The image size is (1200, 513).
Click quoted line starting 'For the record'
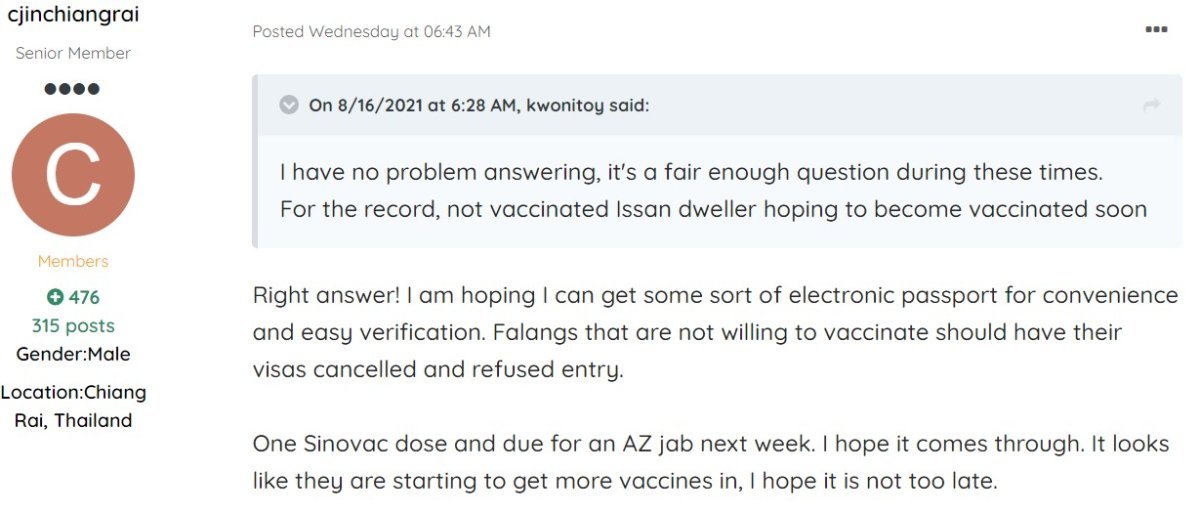tap(712, 209)
